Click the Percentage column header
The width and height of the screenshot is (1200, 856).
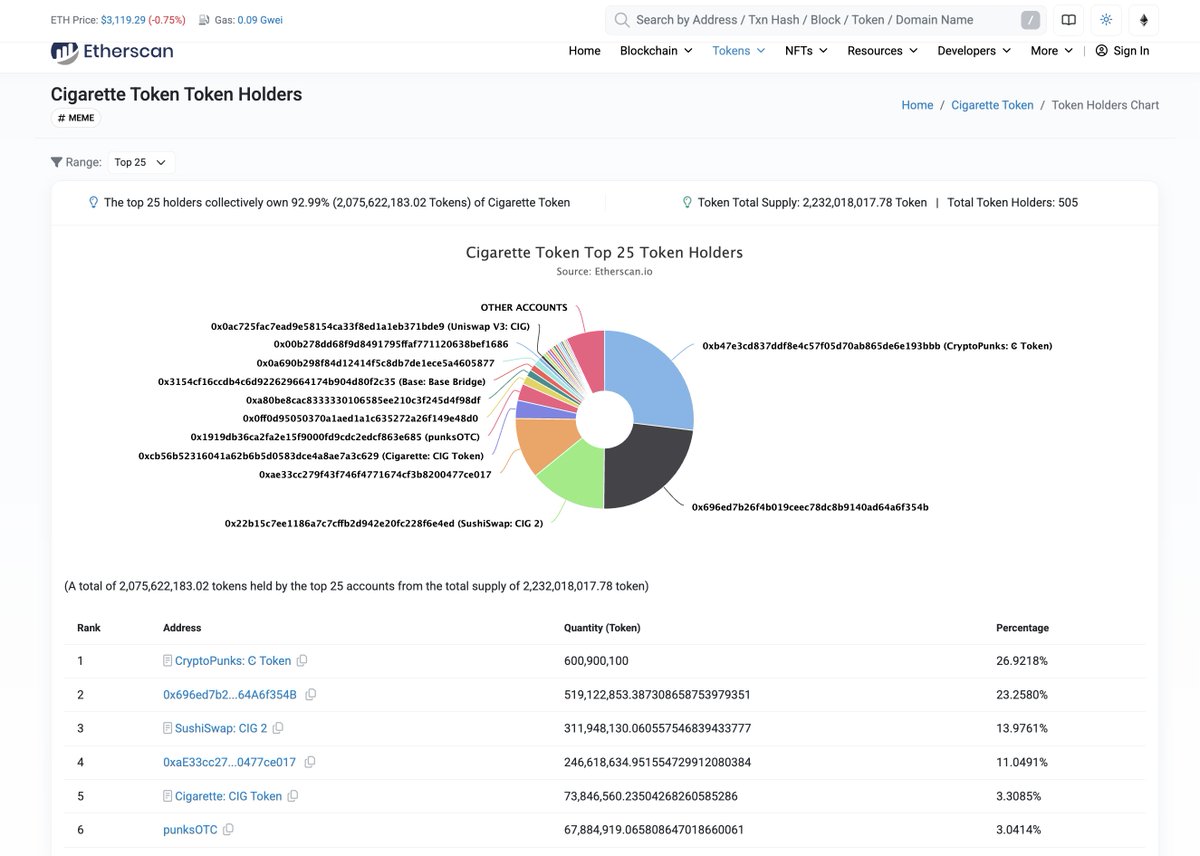tap(1022, 628)
